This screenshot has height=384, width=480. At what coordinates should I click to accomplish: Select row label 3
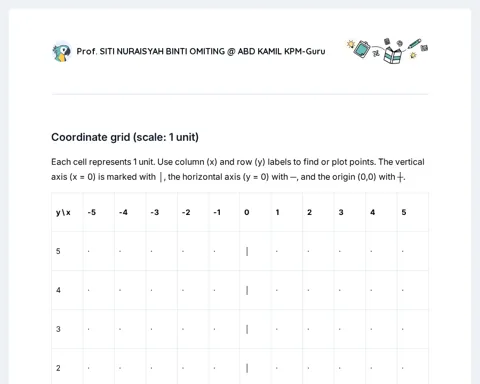(67, 329)
